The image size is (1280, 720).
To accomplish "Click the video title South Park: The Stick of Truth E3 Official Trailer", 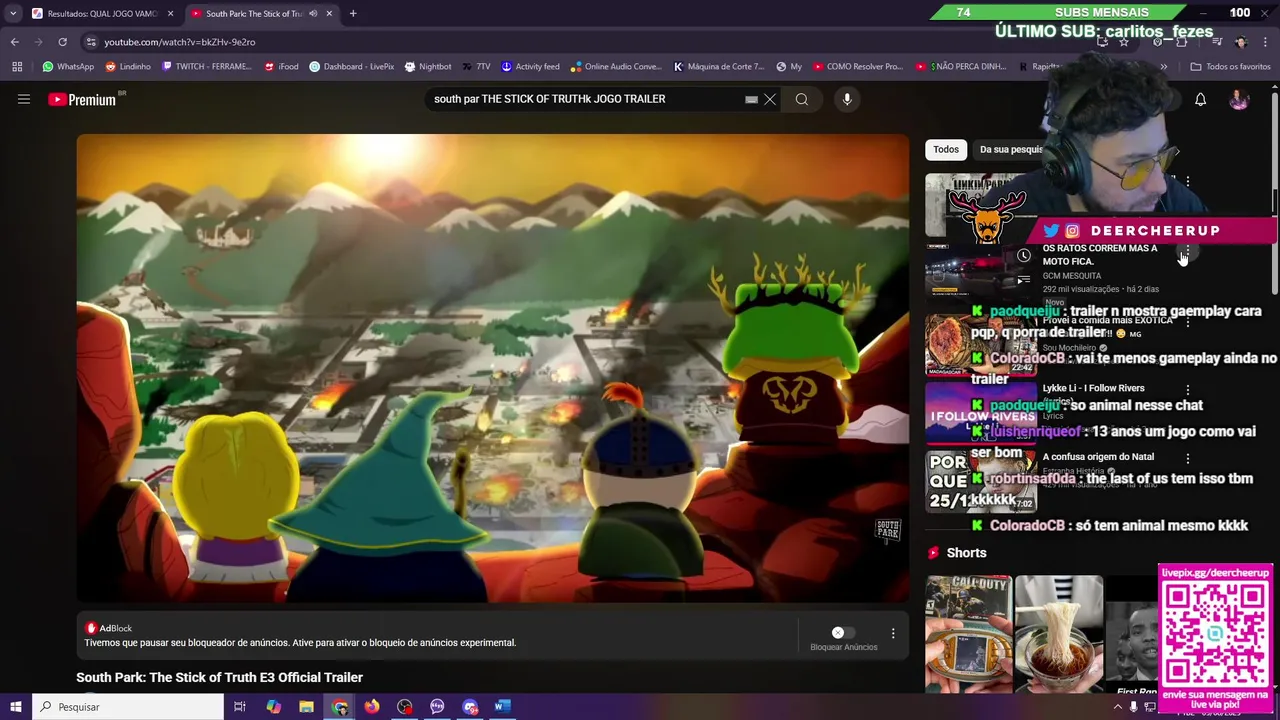I will (x=219, y=678).
